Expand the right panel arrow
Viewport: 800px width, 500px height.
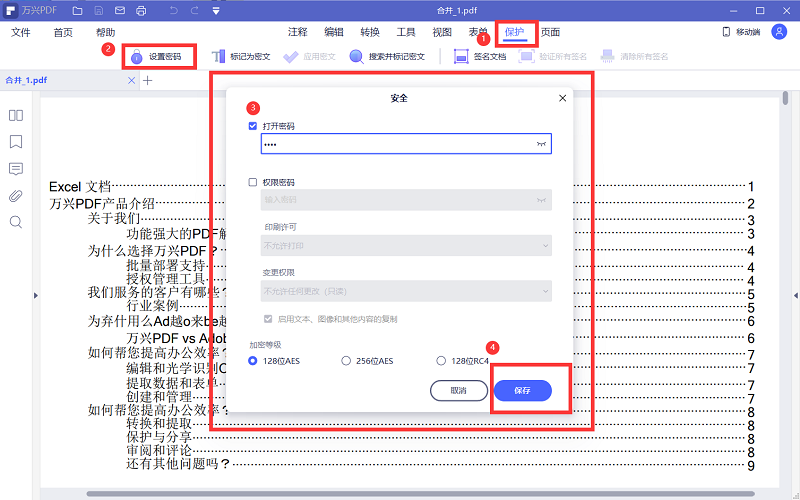pos(795,295)
